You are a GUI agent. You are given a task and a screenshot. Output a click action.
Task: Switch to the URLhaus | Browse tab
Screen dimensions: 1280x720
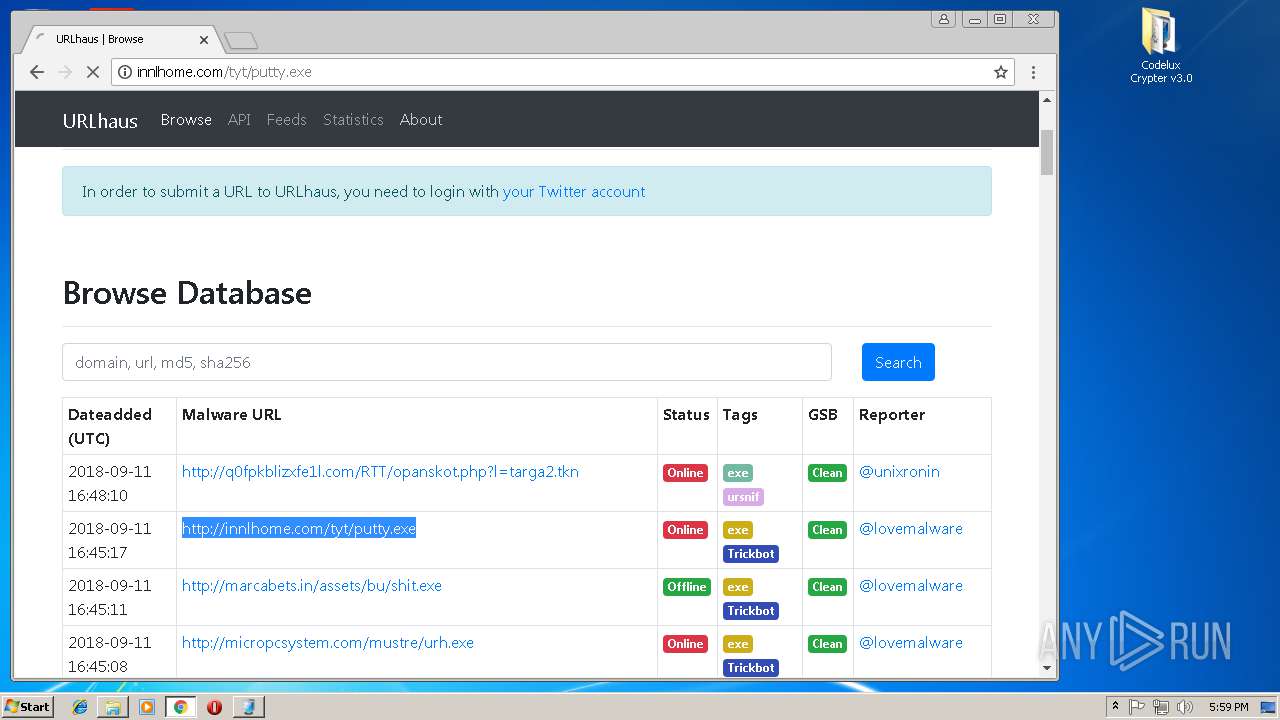coord(120,40)
